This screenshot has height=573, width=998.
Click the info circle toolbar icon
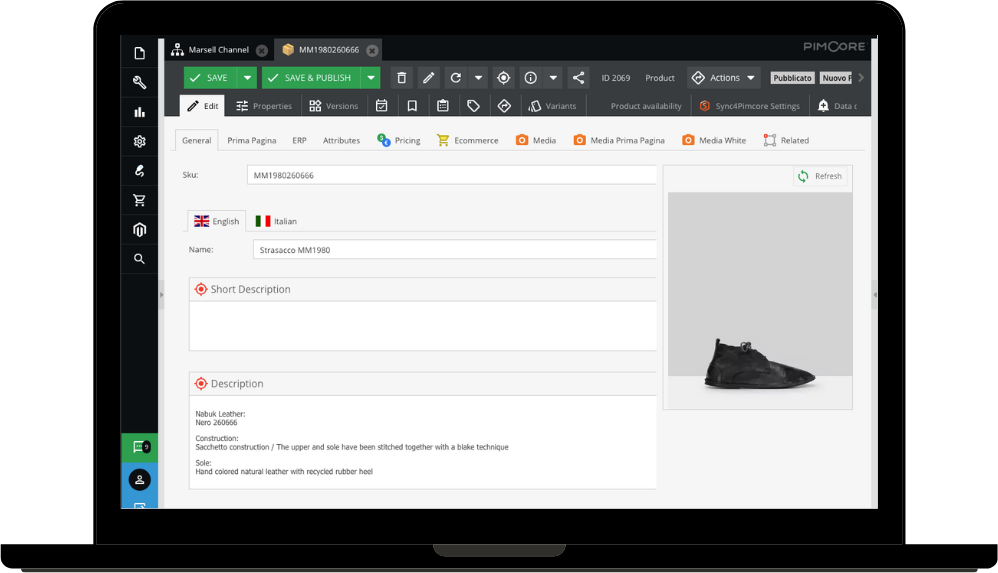click(530, 78)
